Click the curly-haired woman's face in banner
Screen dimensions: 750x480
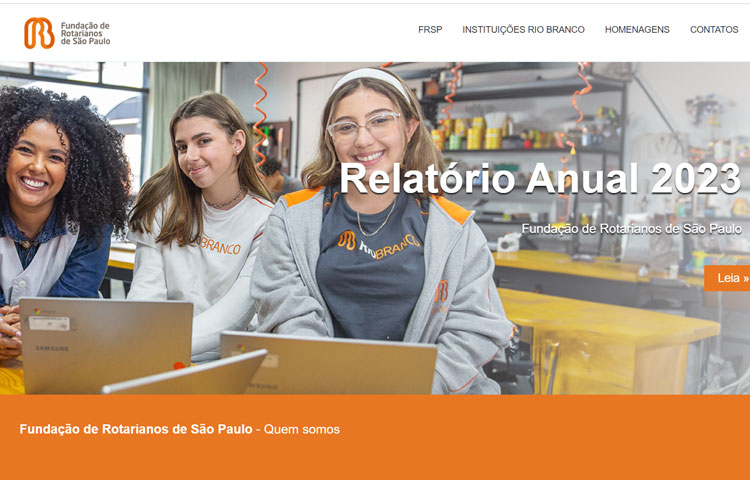(x=37, y=165)
